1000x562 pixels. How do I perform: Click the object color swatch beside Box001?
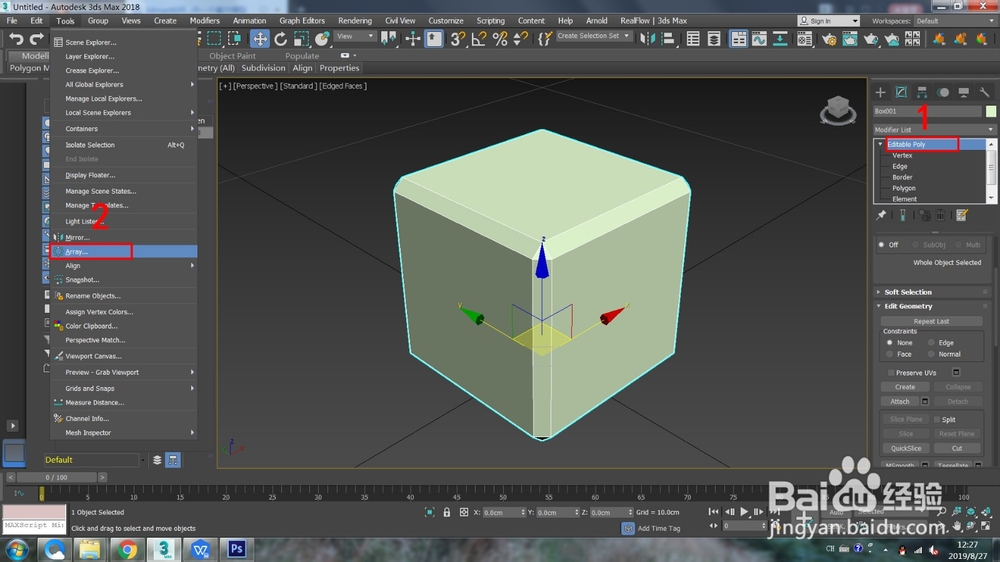click(990, 111)
